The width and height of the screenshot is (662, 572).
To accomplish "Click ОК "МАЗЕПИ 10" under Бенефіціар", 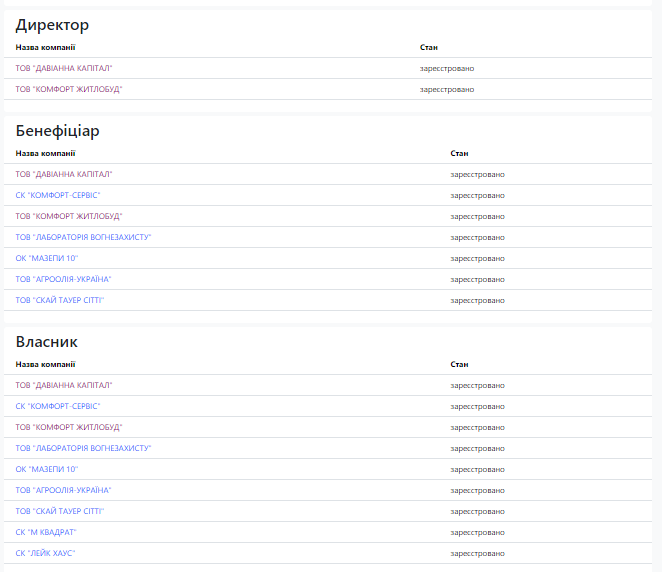I will (47, 258).
